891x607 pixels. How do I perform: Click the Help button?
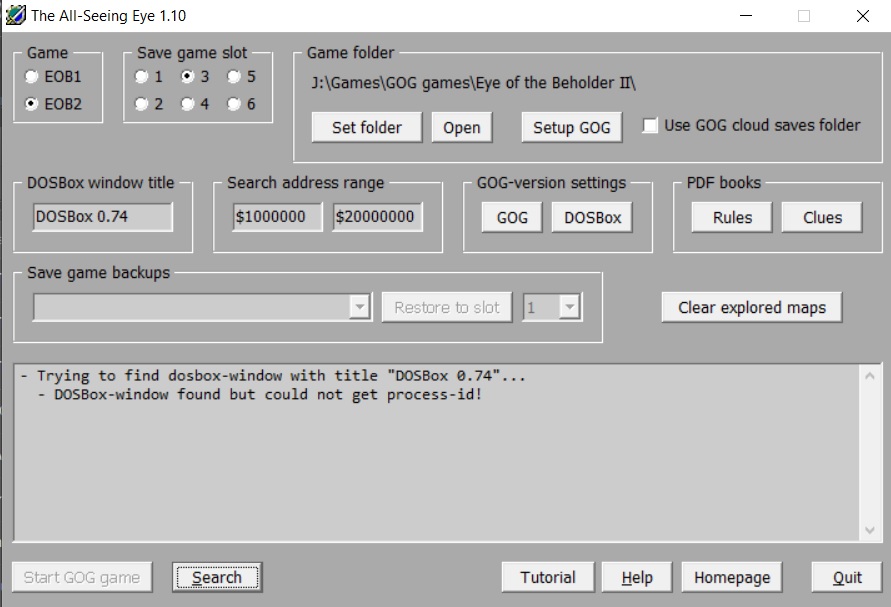637,577
